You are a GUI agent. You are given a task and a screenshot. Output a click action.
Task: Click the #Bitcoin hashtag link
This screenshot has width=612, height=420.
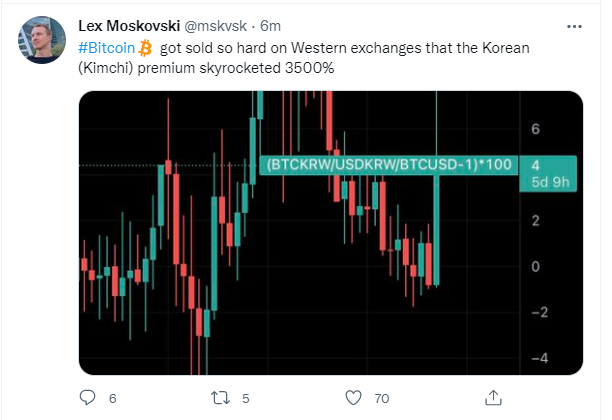[107, 48]
